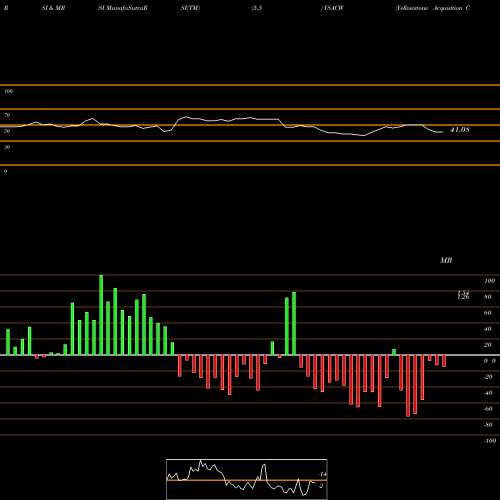
Task: Click the MR axis 40 label
Action: tap(488, 329)
